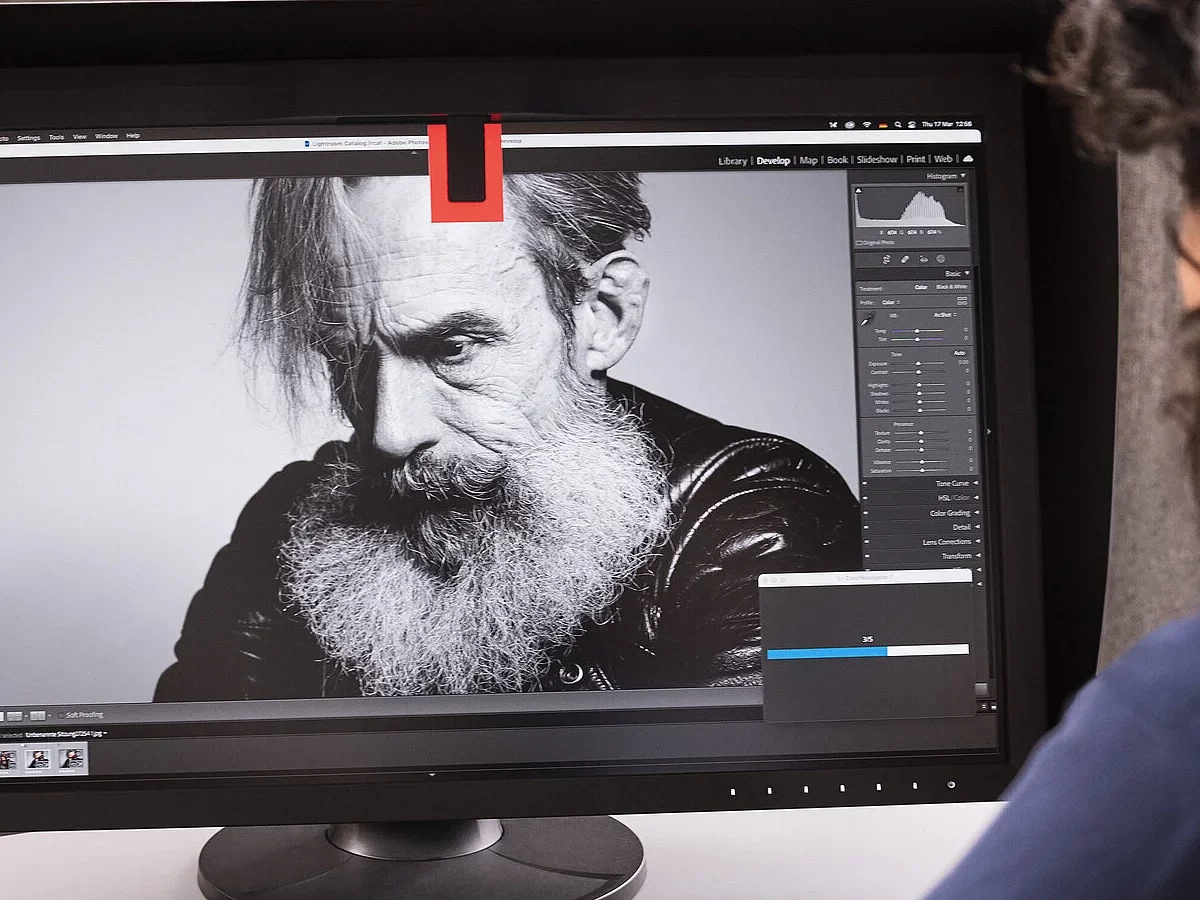
Task: Click the Contrast slider
Action: [918, 372]
